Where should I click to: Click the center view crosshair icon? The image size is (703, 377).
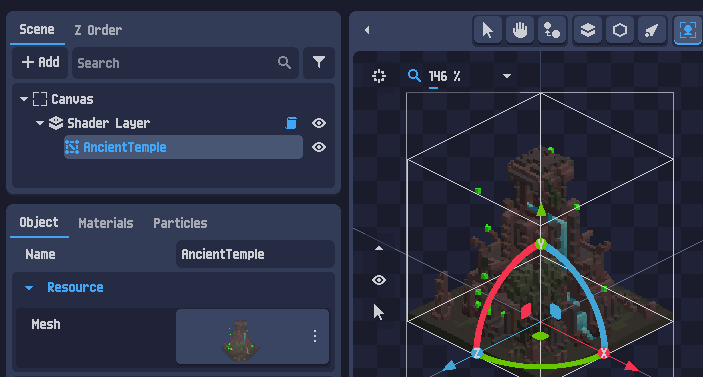pos(379,76)
